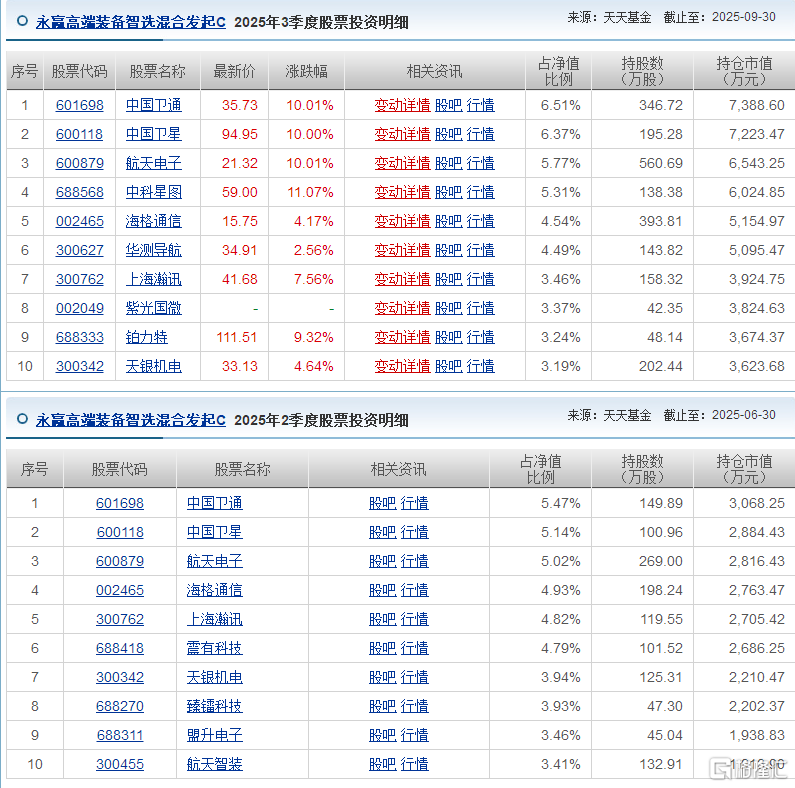This screenshot has width=795, height=788.
Task: Open 股吧 for 铂力特 row
Action: pyautogui.click(x=449, y=337)
